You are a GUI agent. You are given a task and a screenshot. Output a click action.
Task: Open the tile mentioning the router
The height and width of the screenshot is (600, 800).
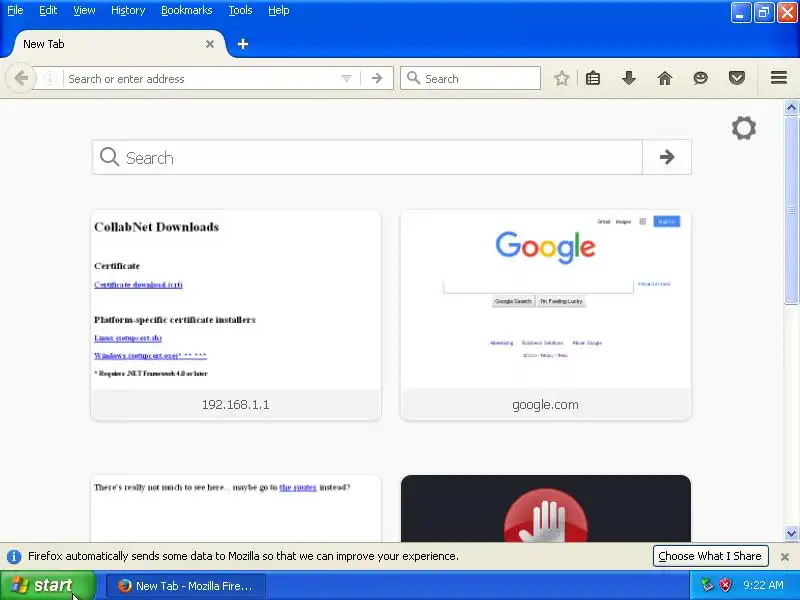(236, 508)
